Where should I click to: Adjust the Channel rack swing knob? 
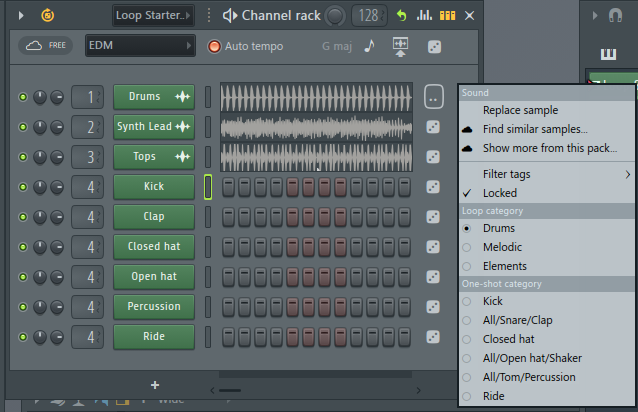[335, 16]
